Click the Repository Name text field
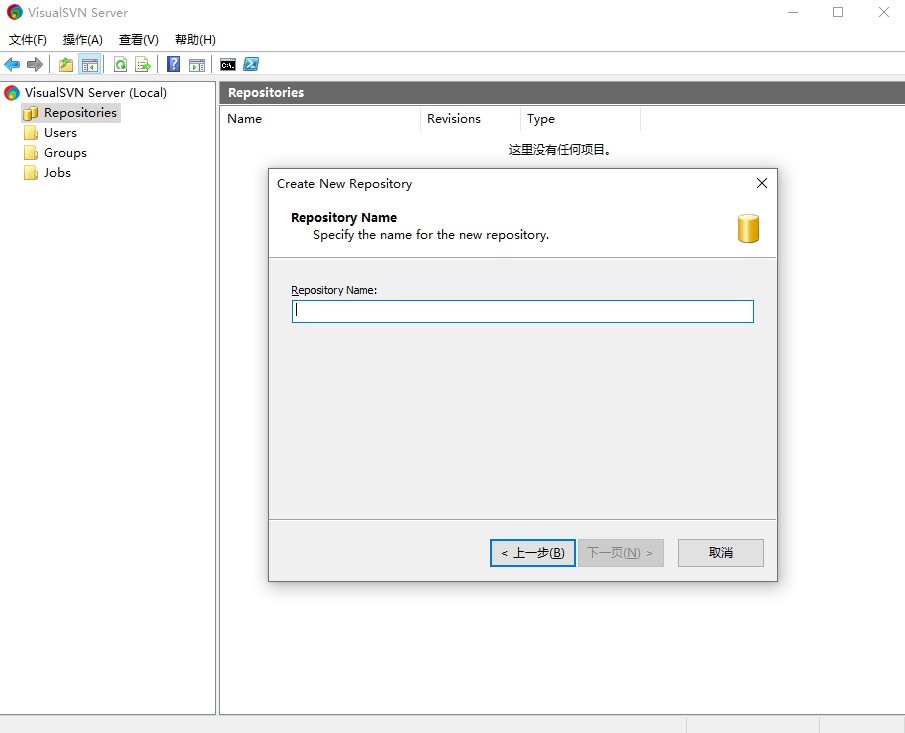Screen dimensions: 905x733 (522, 311)
